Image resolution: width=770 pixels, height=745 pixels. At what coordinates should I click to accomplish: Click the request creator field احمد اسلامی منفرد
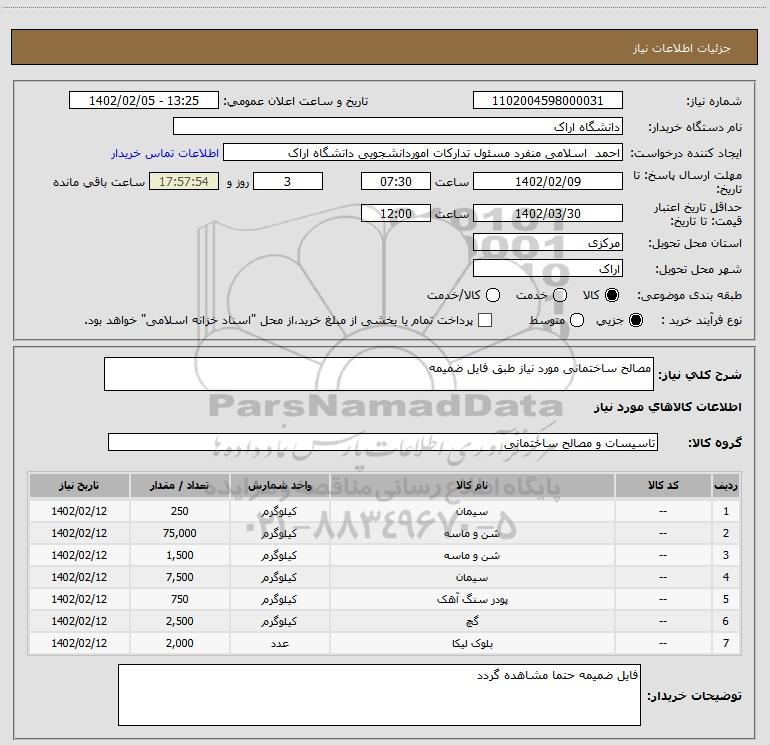pos(423,153)
